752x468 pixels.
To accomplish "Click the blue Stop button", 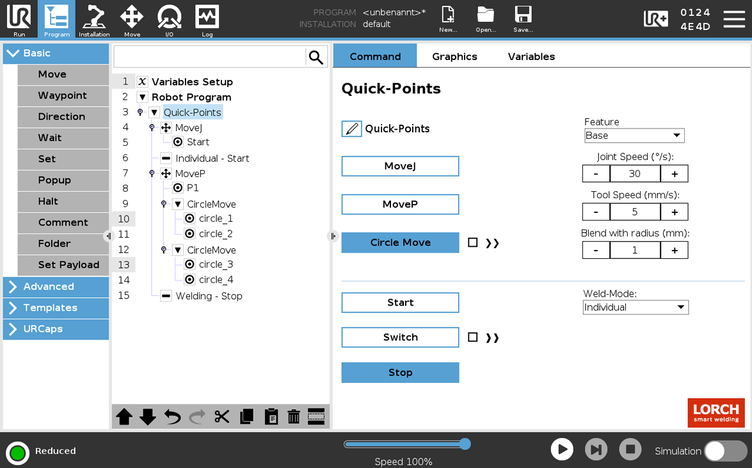I will click(x=400, y=373).
